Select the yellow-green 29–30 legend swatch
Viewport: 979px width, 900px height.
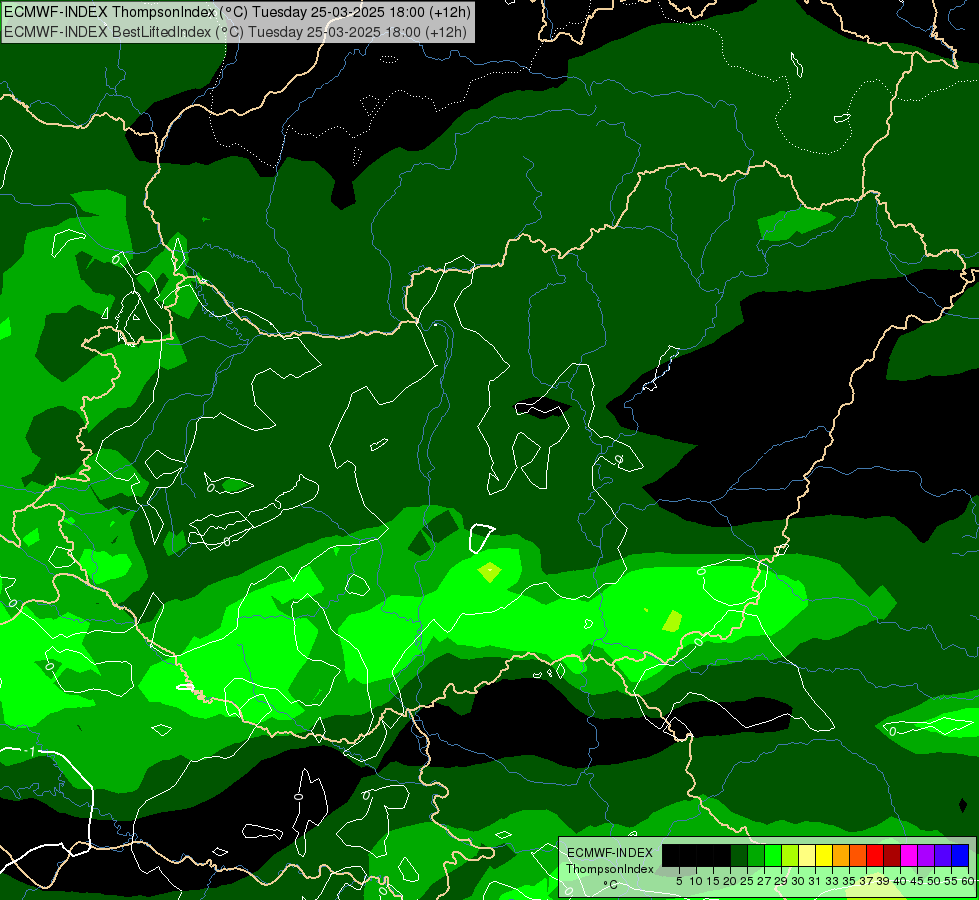pos(790,855)
